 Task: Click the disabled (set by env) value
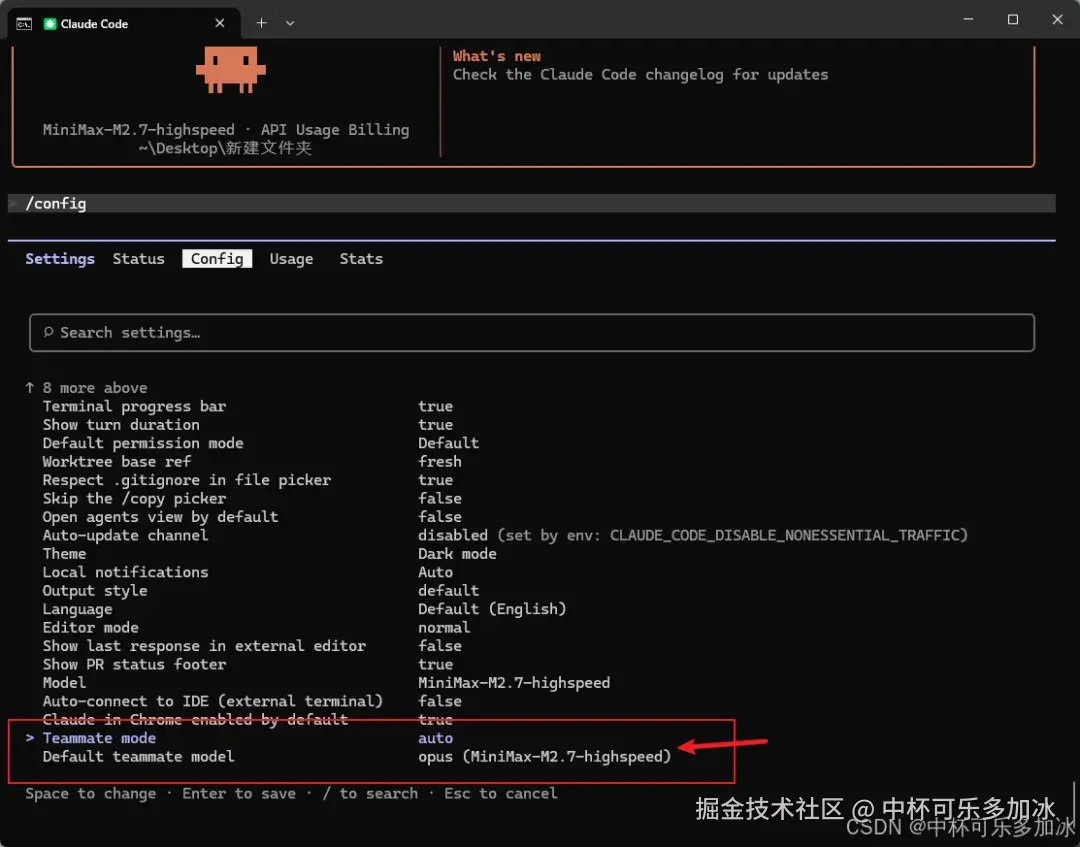click(693, 535)
